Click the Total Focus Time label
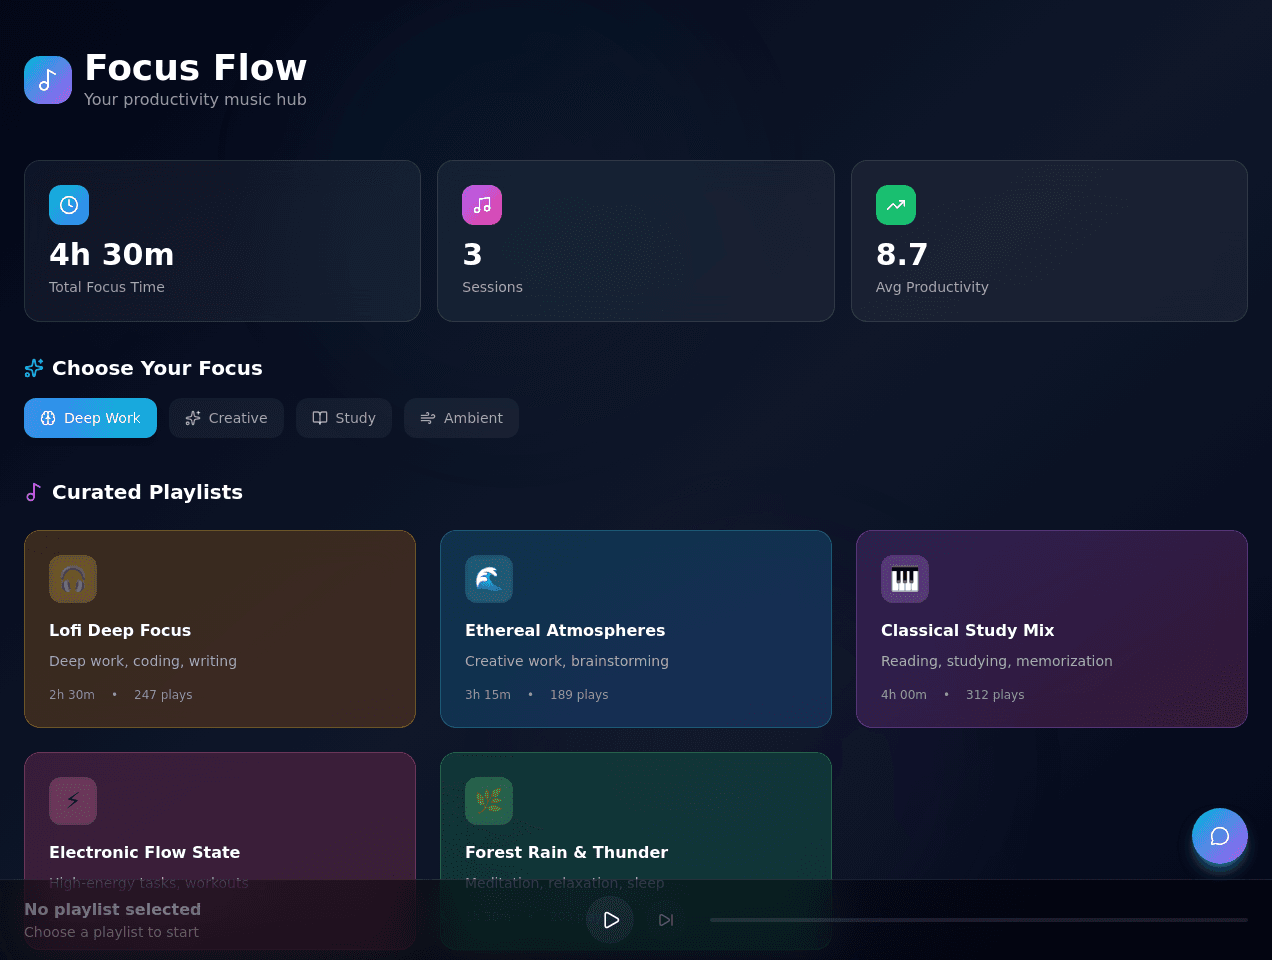 107,287
